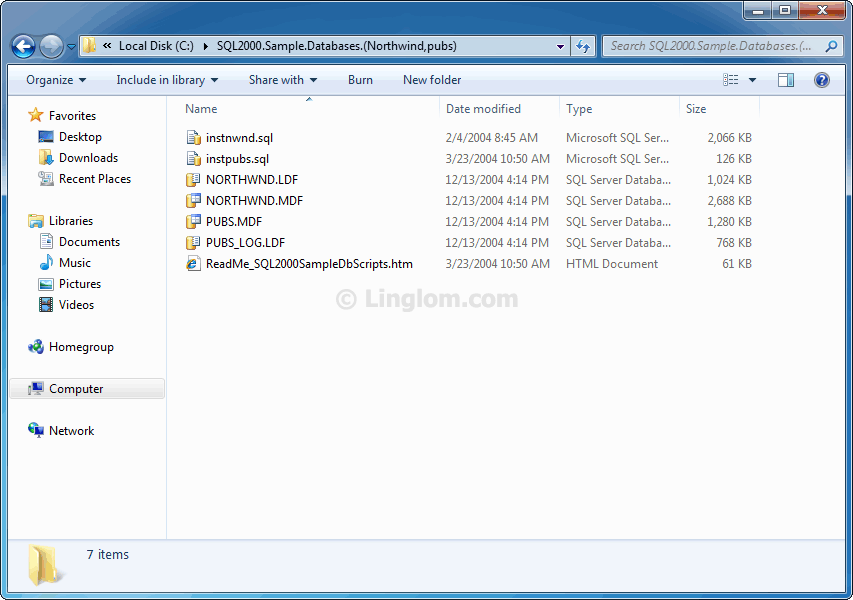This screenshot has height=600, width=853.
Task: Open the recent pages dropdown arrow
Action: tap(71, 47)
